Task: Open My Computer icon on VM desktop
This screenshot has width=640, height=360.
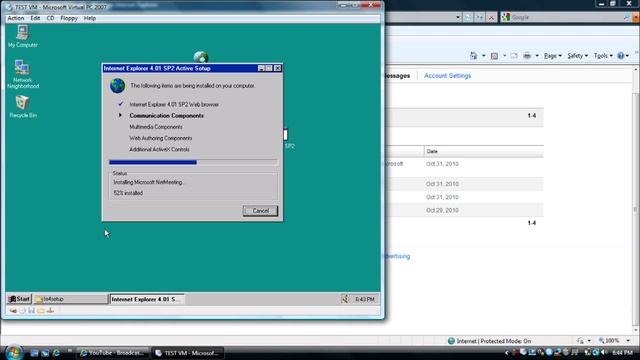Action: (x=22, y=36)
